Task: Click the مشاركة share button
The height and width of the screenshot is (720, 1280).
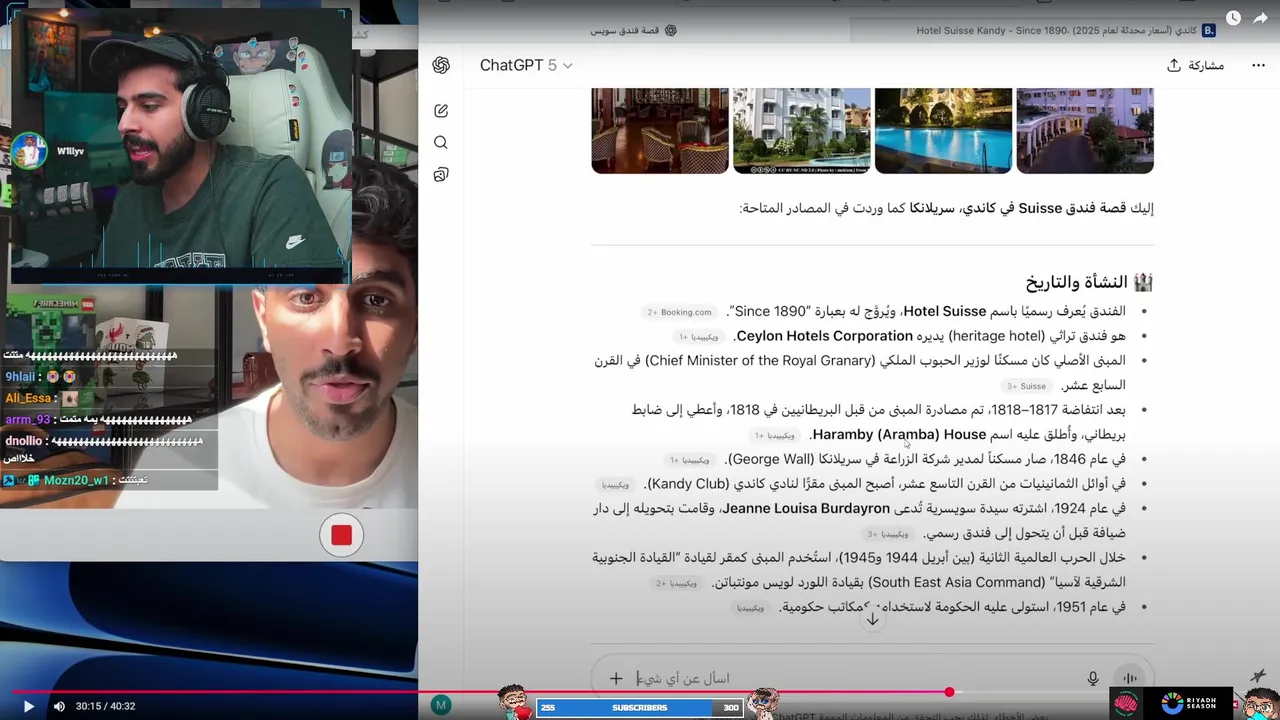Action: click(1195, 65)
